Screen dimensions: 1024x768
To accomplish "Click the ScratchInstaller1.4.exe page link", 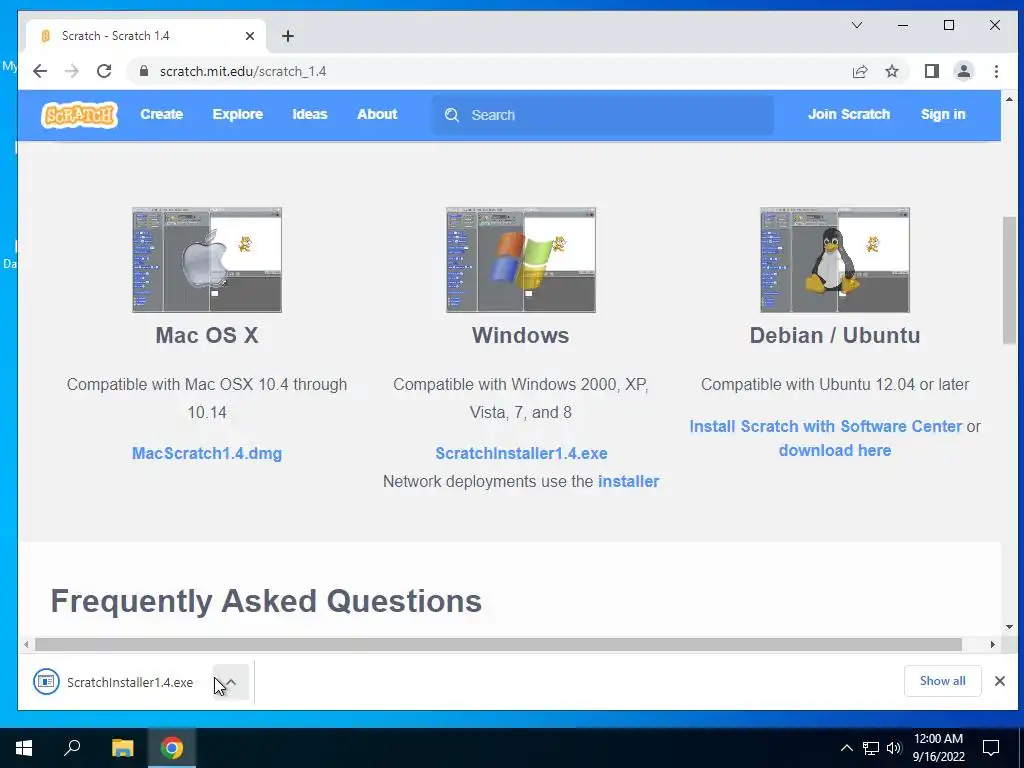I will 521,453.
